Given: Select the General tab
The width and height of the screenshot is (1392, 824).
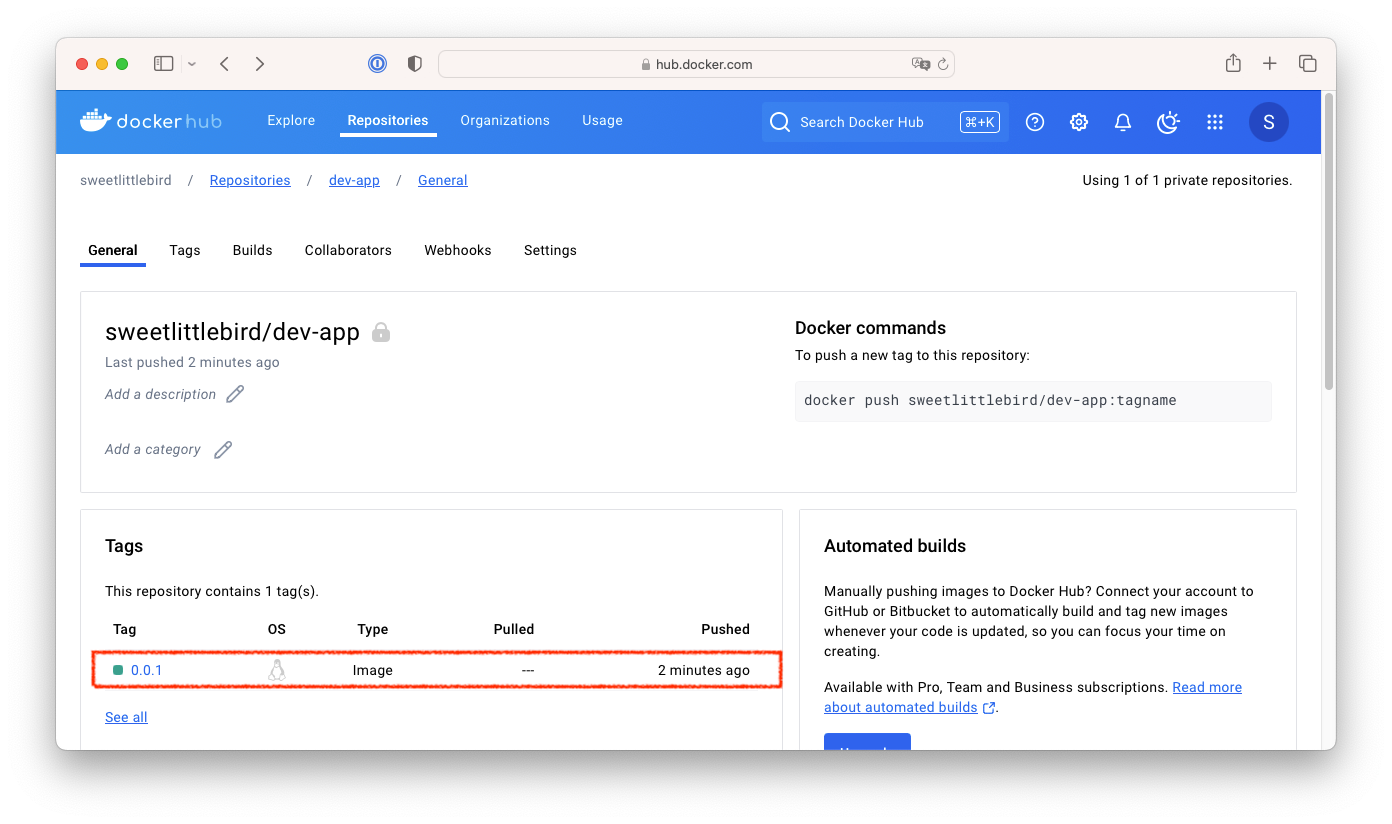Looking at the screenshot, I should click(x=113, y=250).
